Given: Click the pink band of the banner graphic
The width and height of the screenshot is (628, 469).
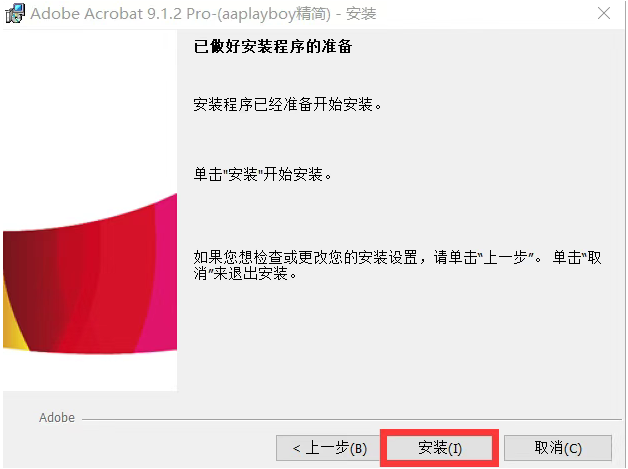Looking at the screenshot, I should [x=164, y=276].
